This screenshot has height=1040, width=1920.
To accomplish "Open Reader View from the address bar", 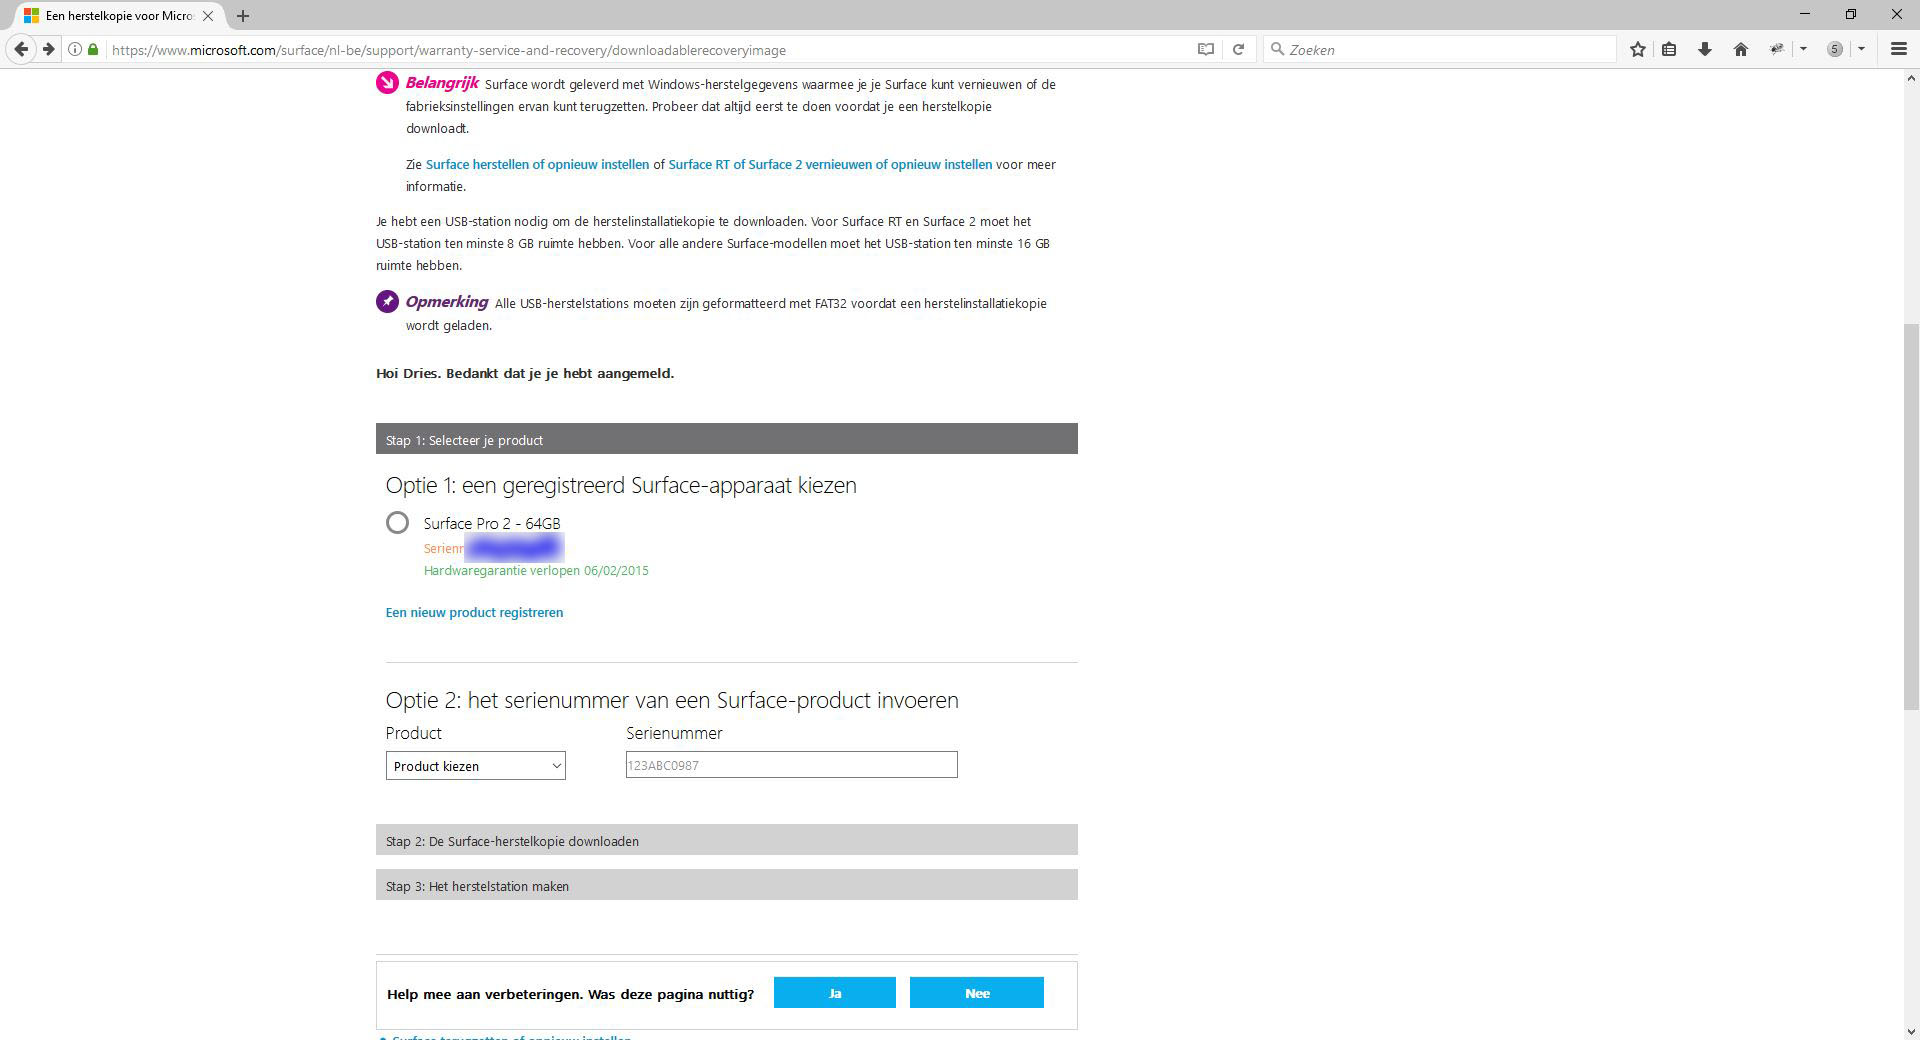I will 1206,49.
